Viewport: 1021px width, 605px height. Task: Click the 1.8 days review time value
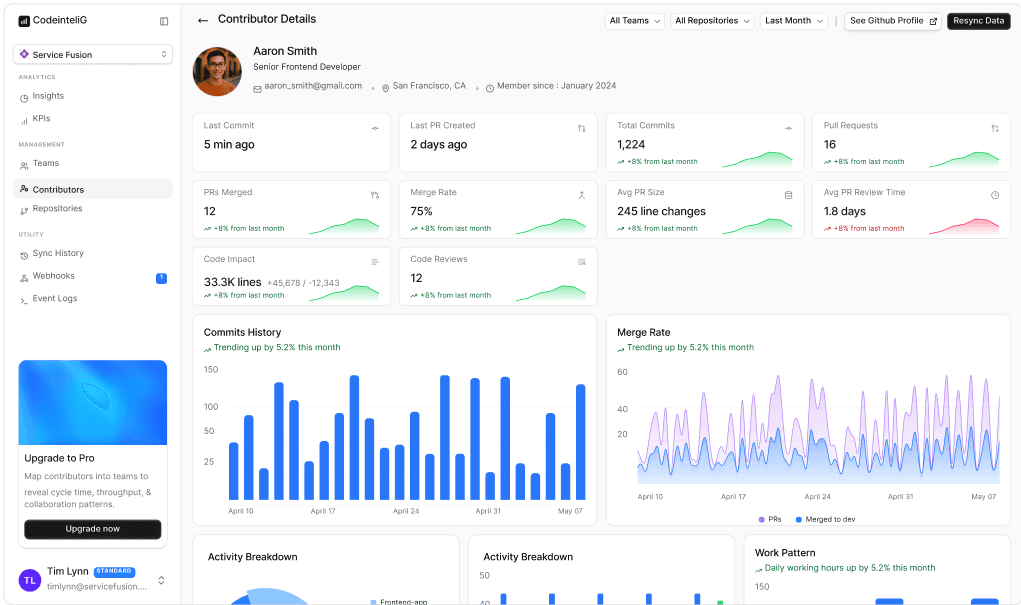(x=845, y=211)
